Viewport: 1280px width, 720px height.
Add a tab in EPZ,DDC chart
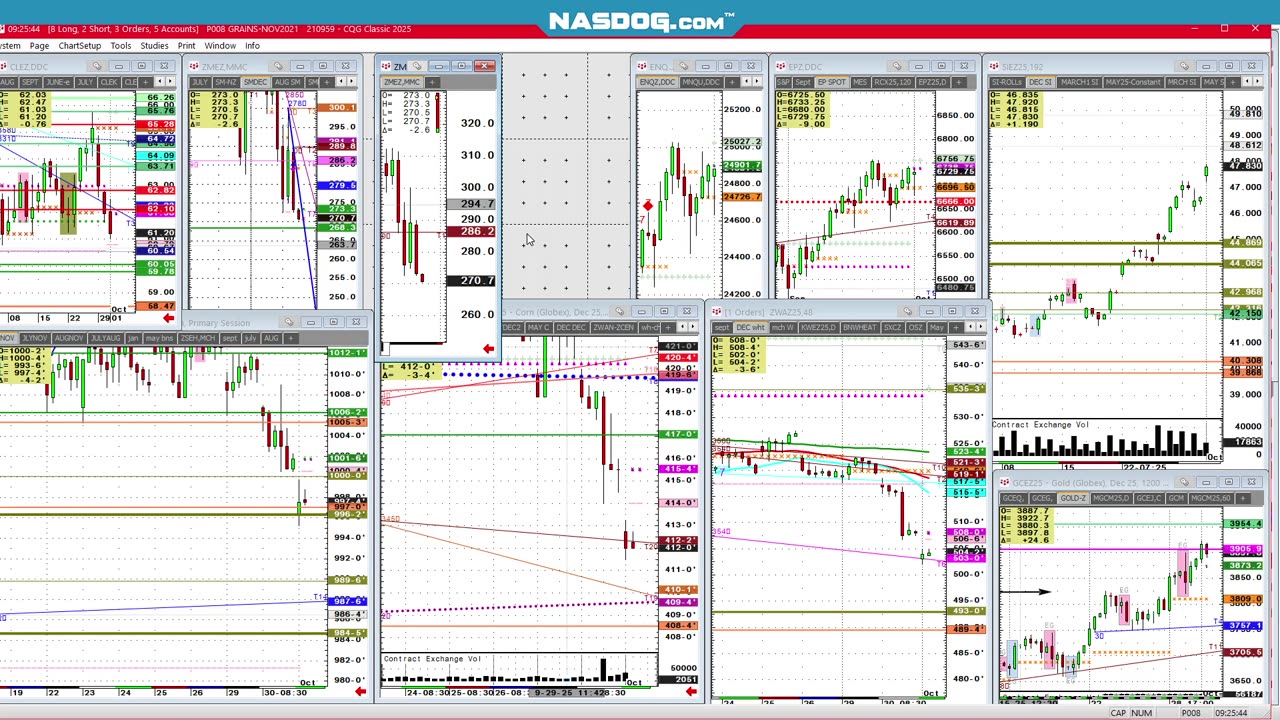(x=959, y=82)
